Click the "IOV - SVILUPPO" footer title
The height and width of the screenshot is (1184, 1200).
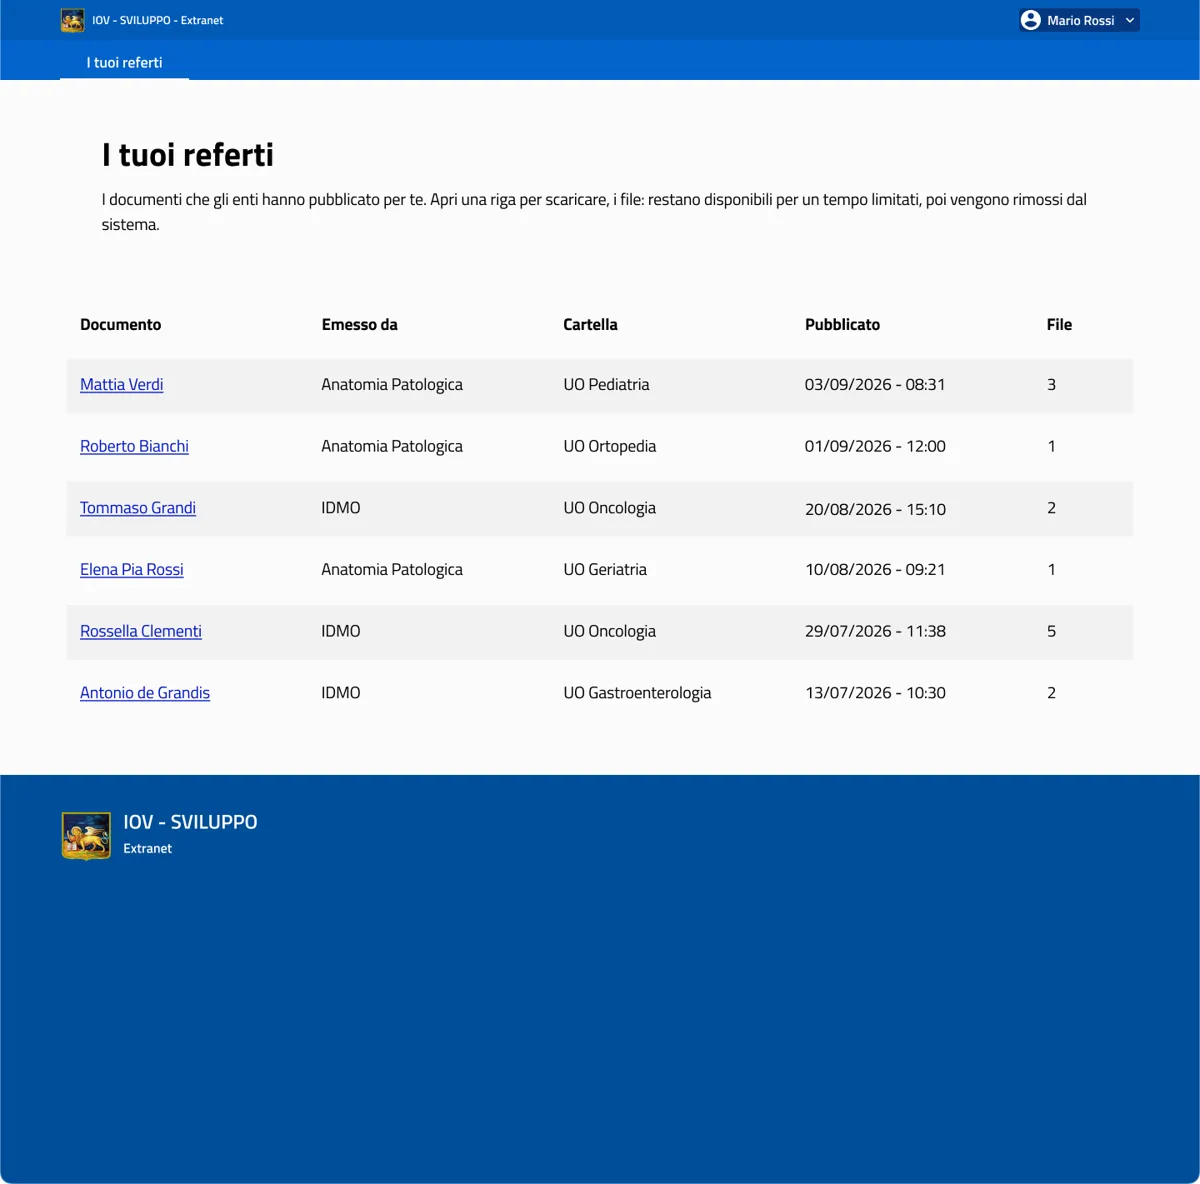coord(190,822)
